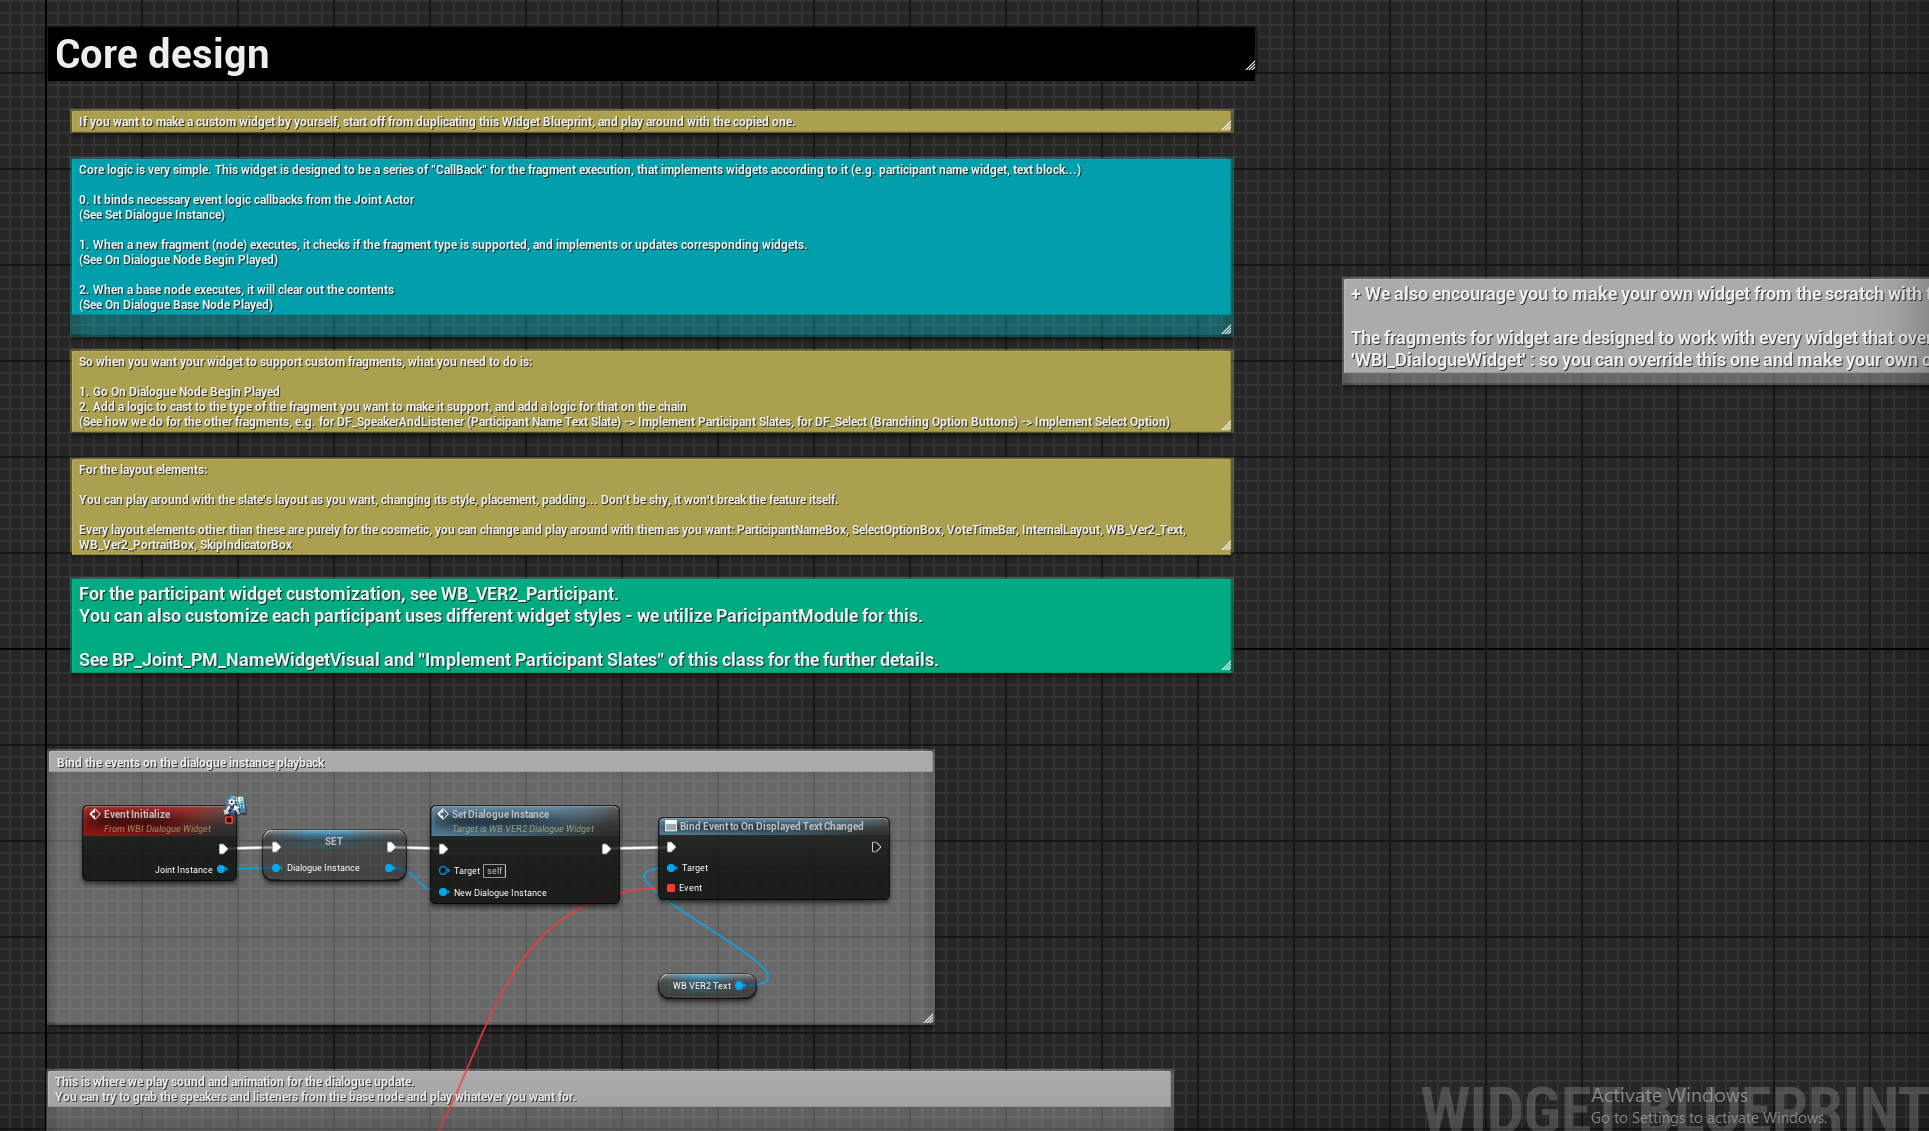Click the Core design comment resize handle
Image resolution: width=1929 pixels, height=1131 pixels.
[1250, 66]
